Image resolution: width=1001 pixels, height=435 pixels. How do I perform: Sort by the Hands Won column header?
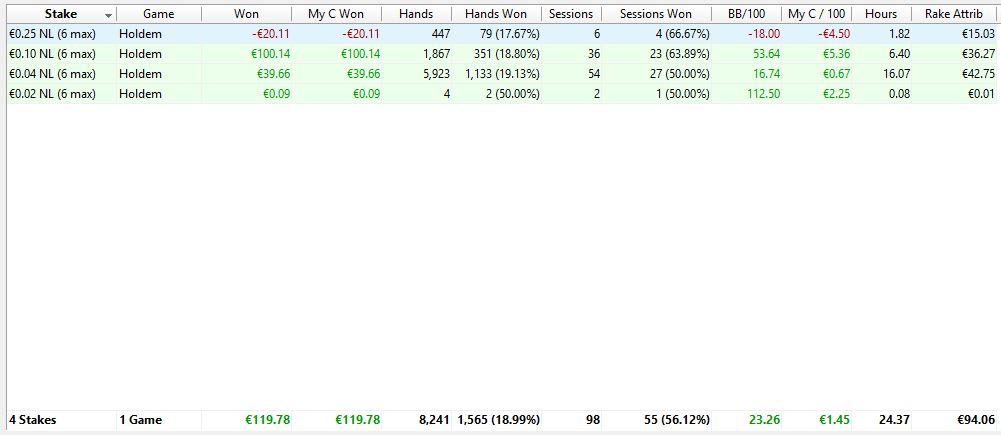496,13
